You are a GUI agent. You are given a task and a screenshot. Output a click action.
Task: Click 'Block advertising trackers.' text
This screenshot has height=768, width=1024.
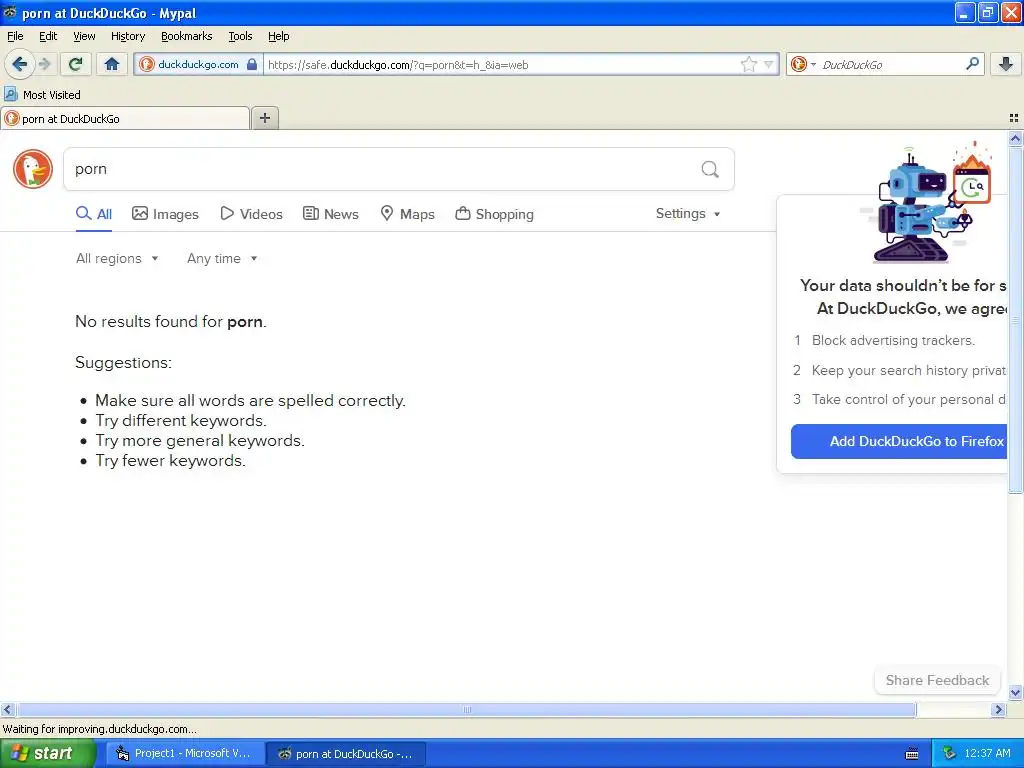point(893,340)
